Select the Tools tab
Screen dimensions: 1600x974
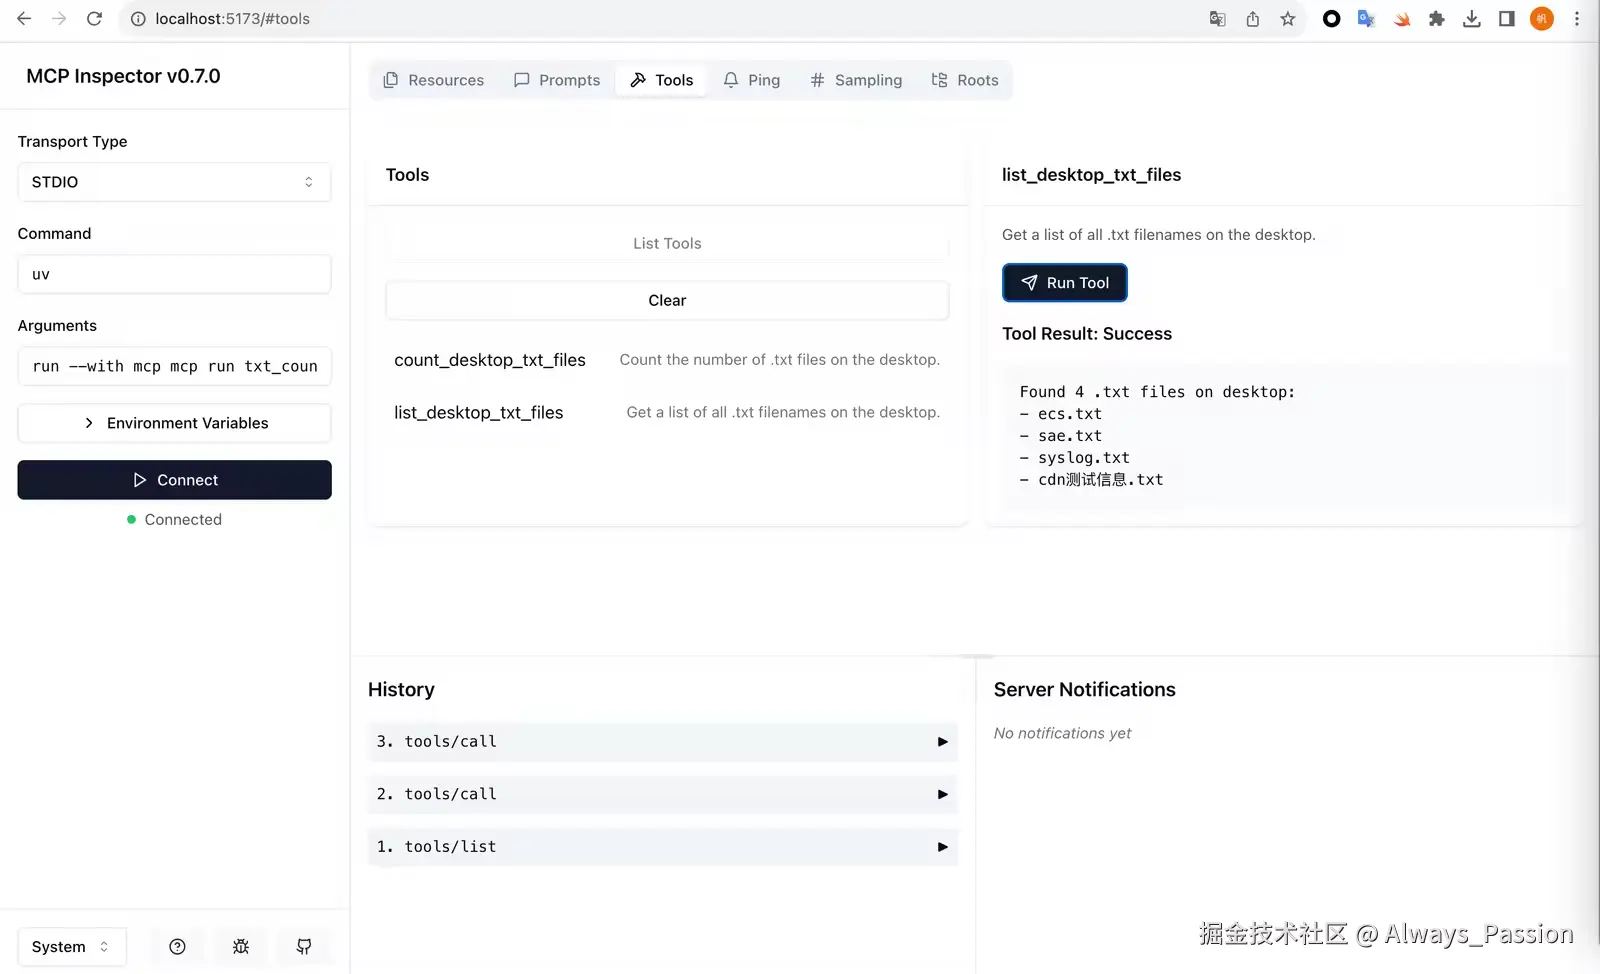point(662,80)
